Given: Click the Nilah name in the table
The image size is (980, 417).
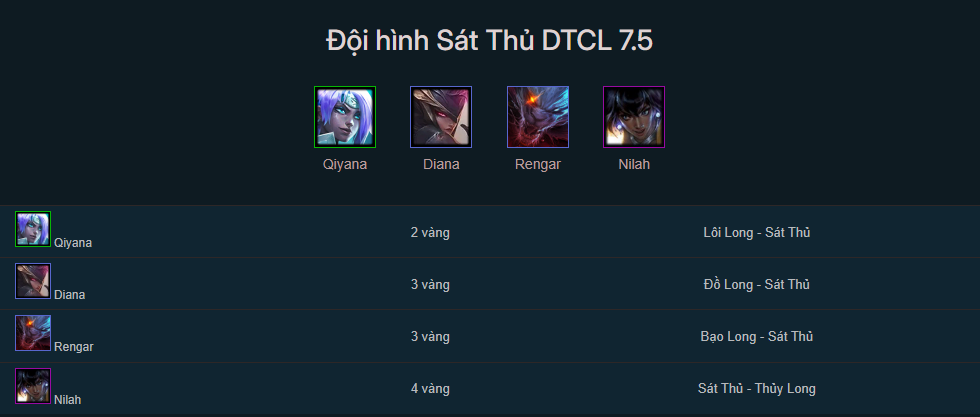Looking at the screenshot, I should tap(68, 399).
